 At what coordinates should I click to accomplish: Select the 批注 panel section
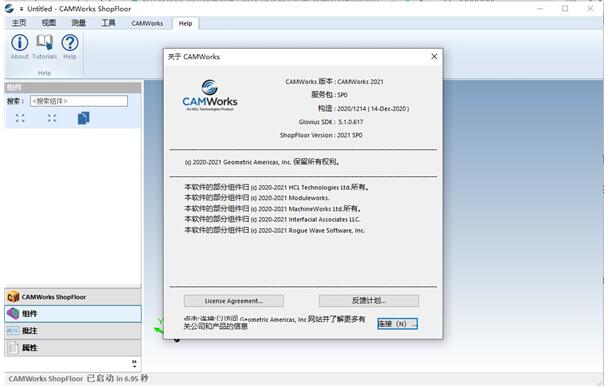pos(73,331)
